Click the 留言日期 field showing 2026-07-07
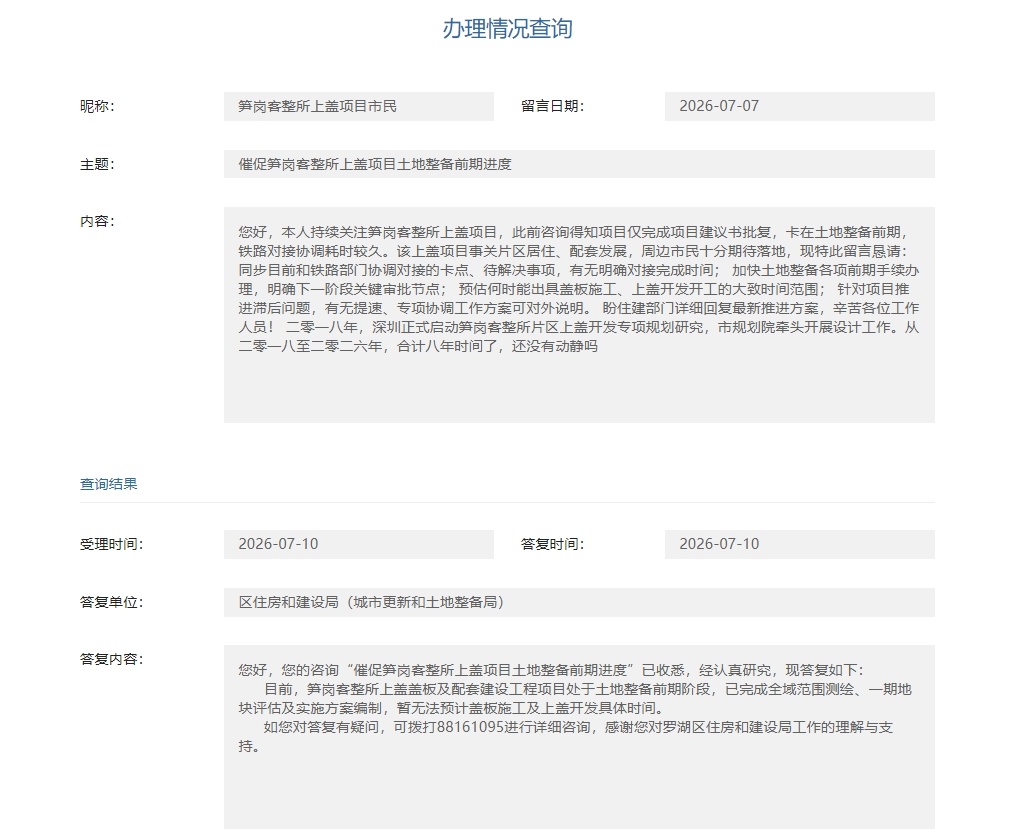The width and height of the screenshot is (1017, 829). pos(800,106)
